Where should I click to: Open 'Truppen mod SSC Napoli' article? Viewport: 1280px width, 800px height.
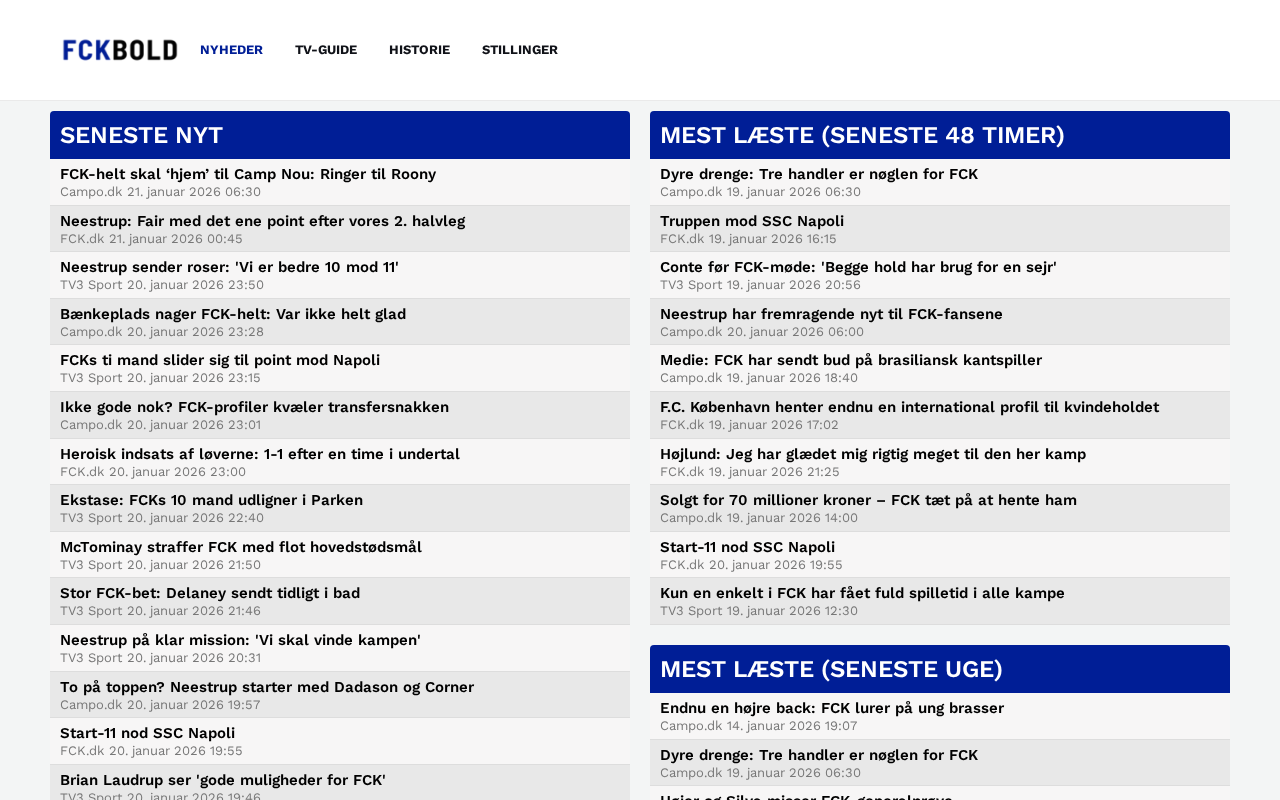coord(752,221)
